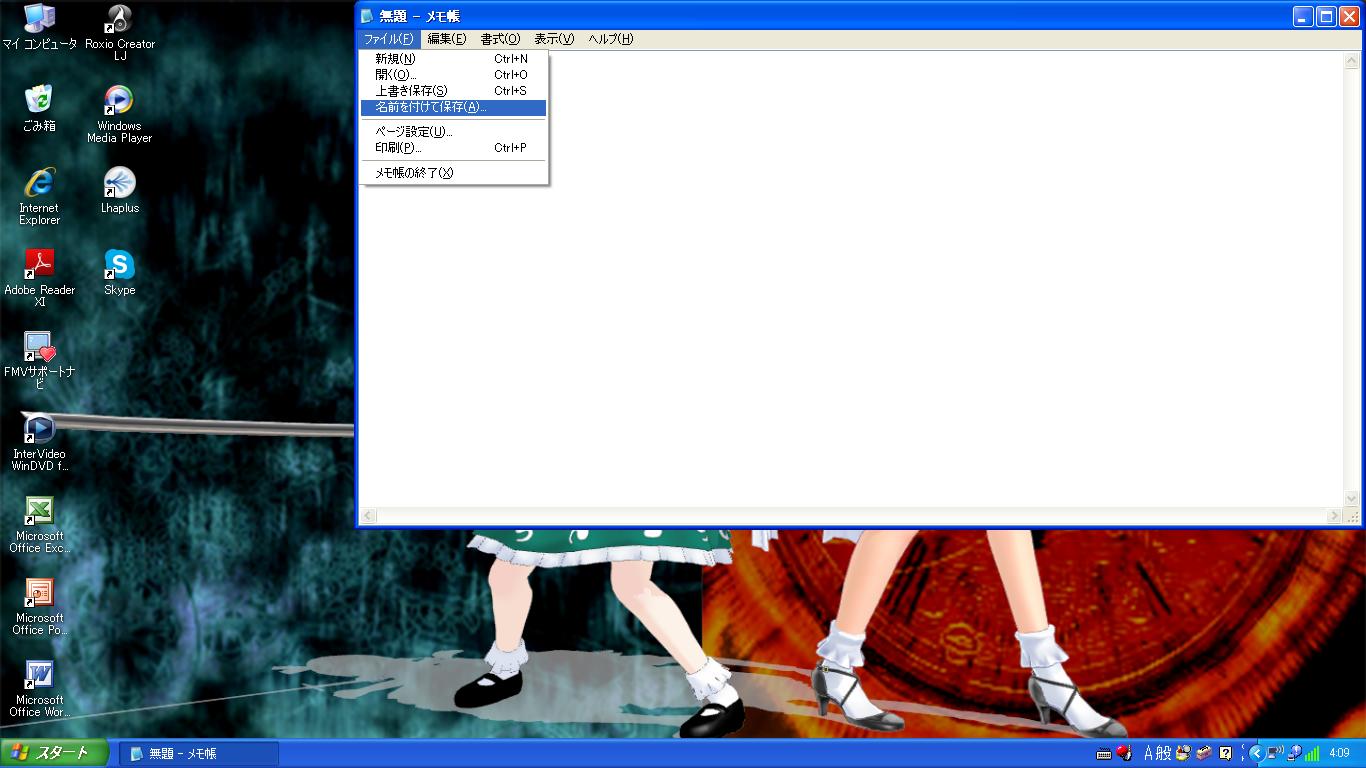Click the taskbar clock showing 4:09
Screen dimensions: 1366x768
(1340, 753)
